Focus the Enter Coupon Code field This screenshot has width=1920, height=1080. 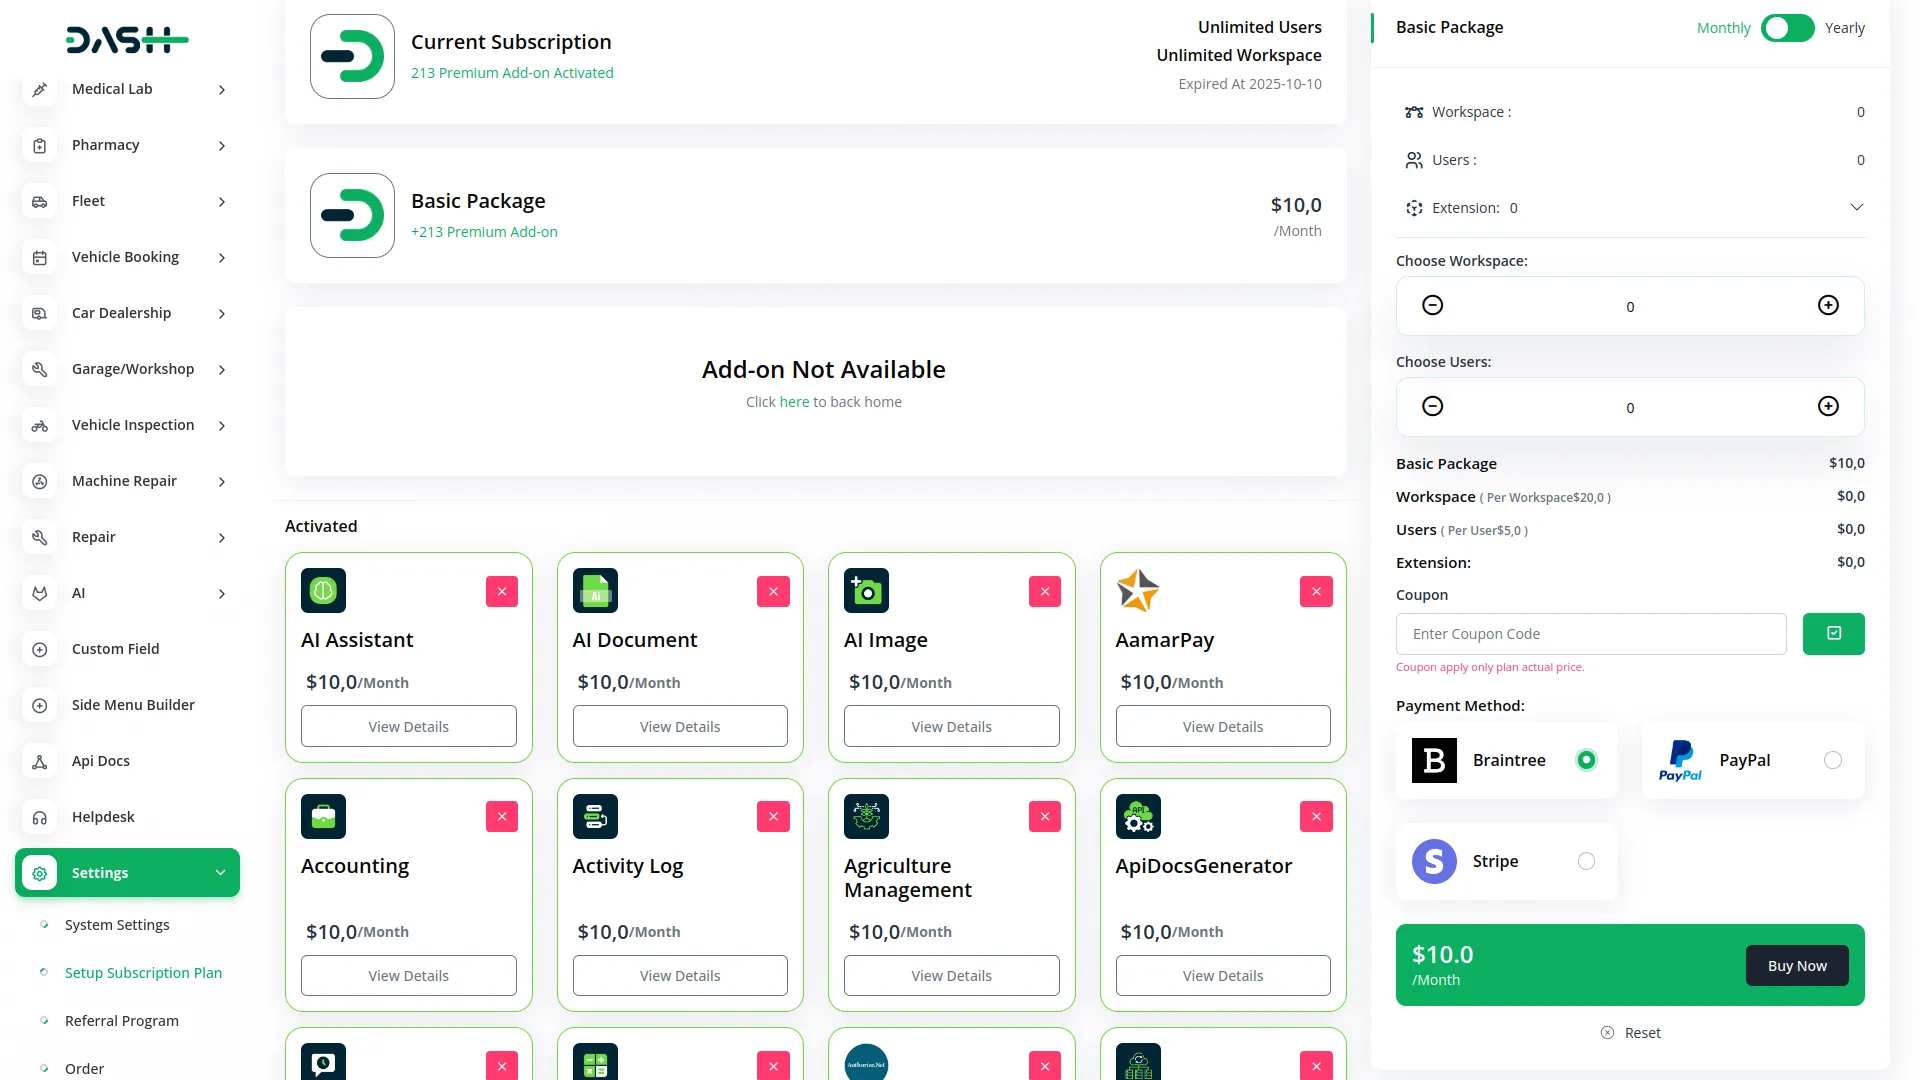pos(1590,634)
